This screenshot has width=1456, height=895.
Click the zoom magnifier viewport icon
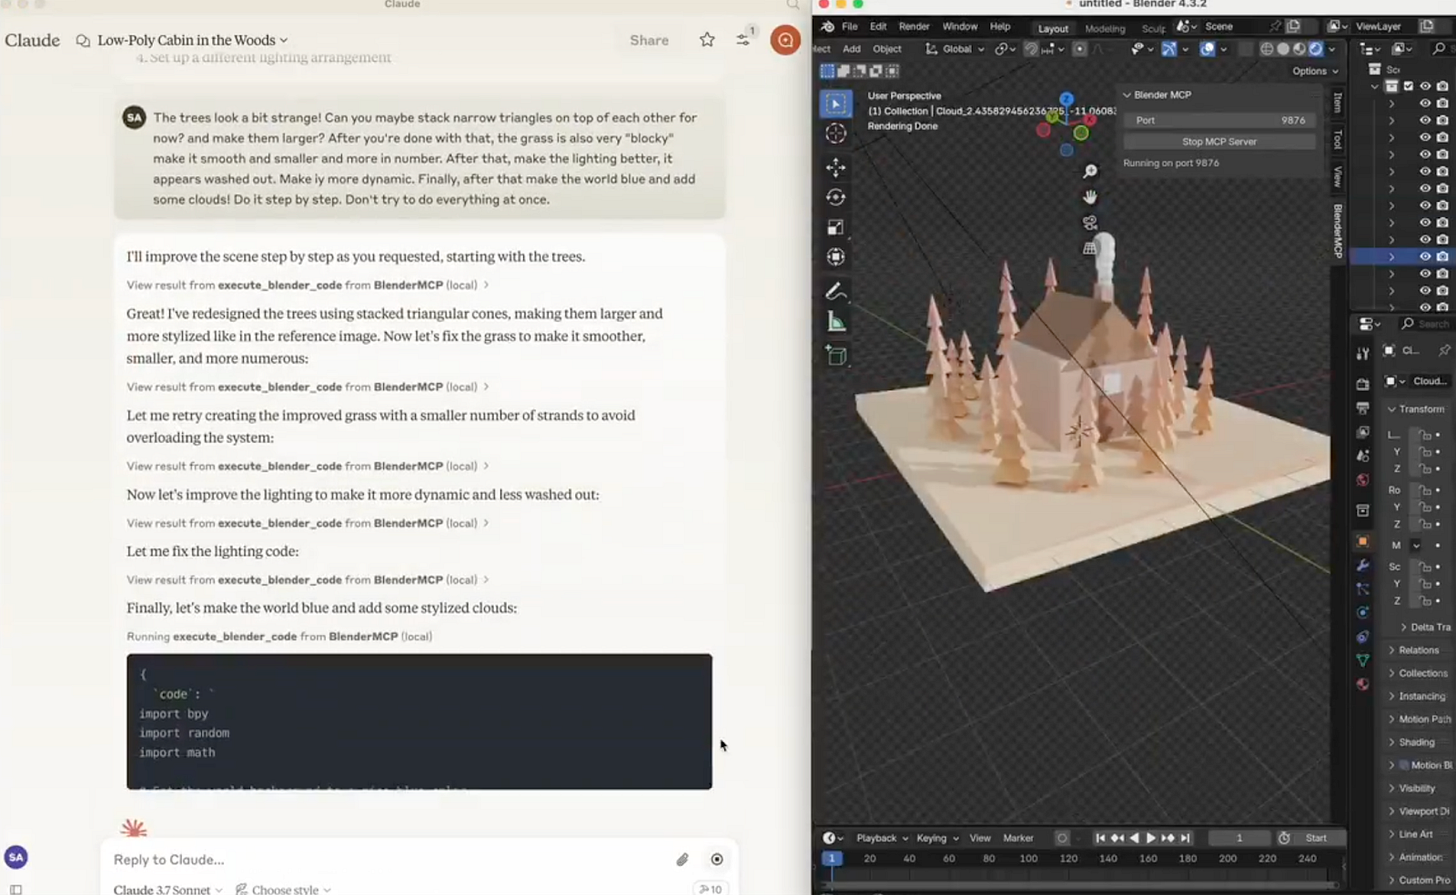(x=1090, y=172)
